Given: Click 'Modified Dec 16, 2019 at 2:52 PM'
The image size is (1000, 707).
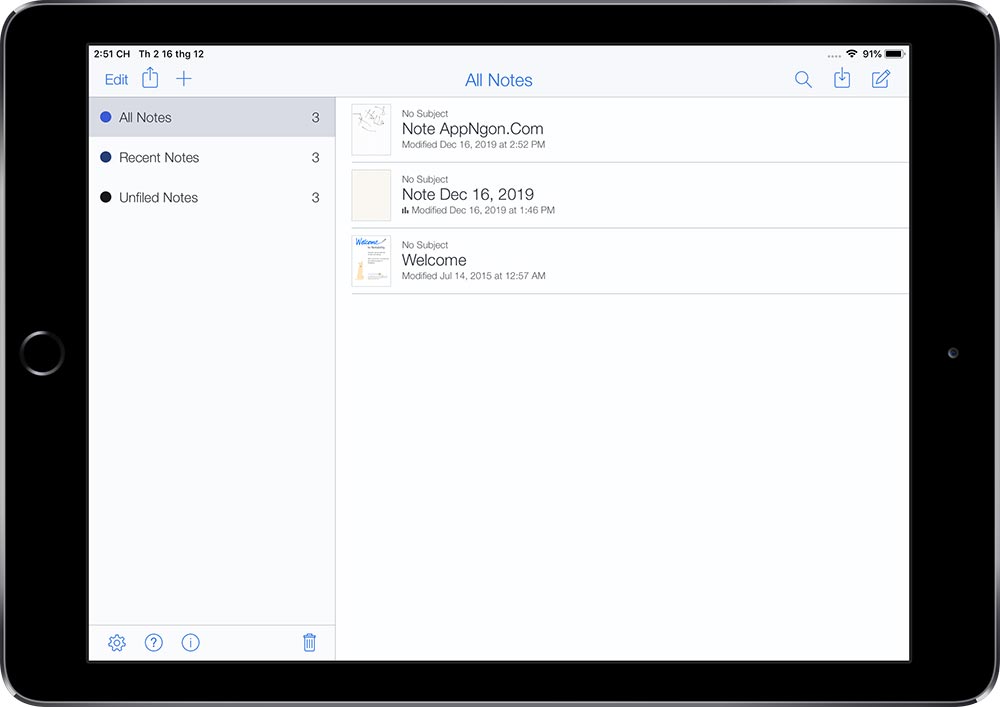Looking at the screenshot, I should click(473, 145).
